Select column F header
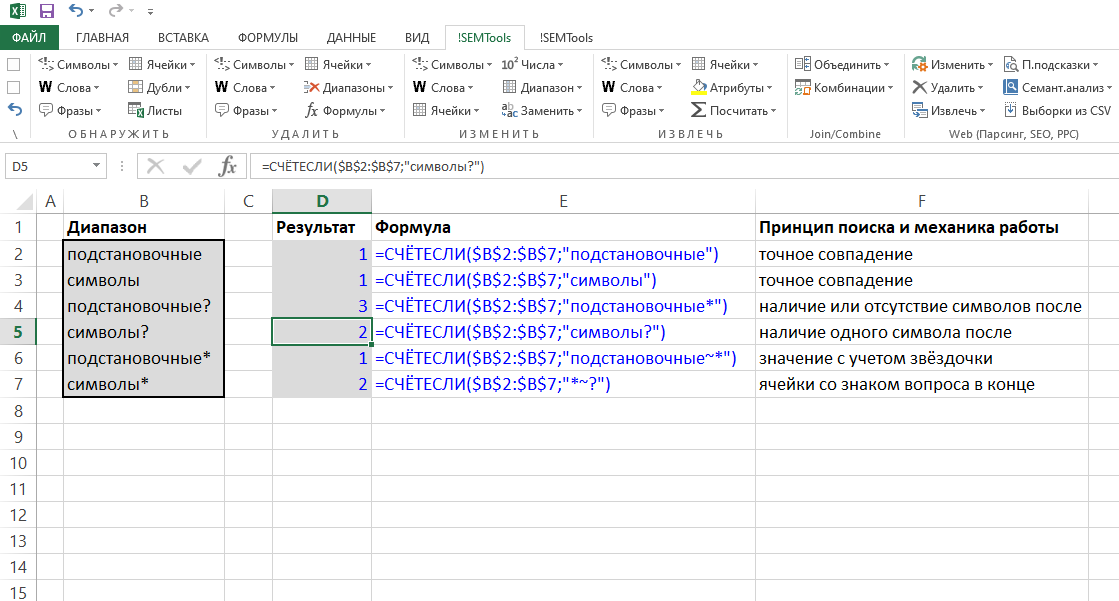1119x601 pixels. (921, 201)
